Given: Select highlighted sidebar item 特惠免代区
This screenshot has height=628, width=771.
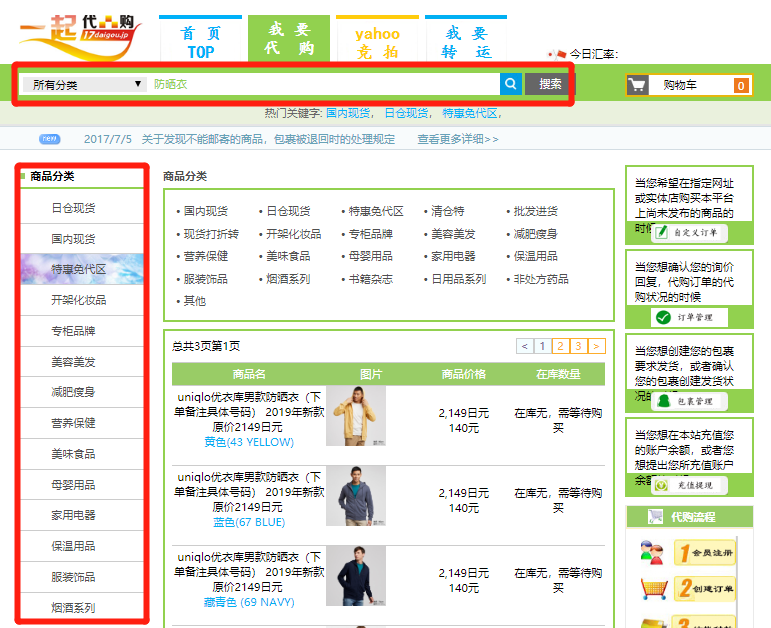Looking at the screenshot, I should pyautogui.click(x=82, y=269).
